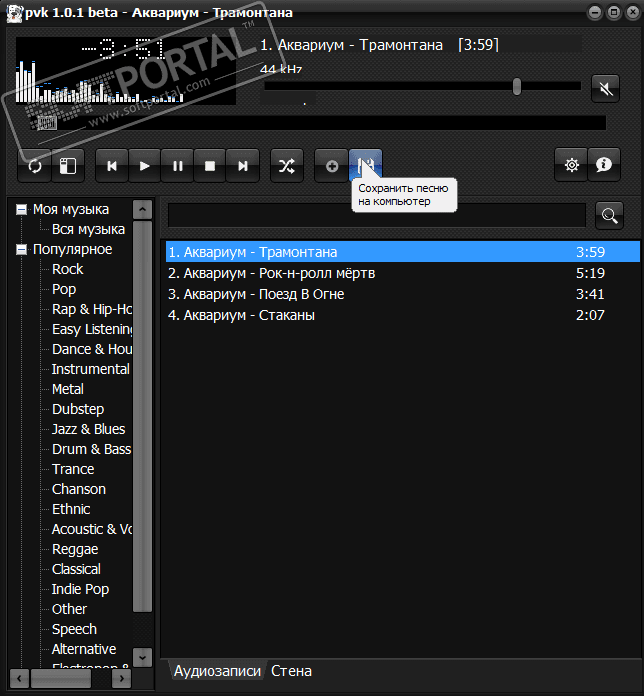Click the horizontal scroll-left arrow
The image size is (644, 696).
click(19, 678)
